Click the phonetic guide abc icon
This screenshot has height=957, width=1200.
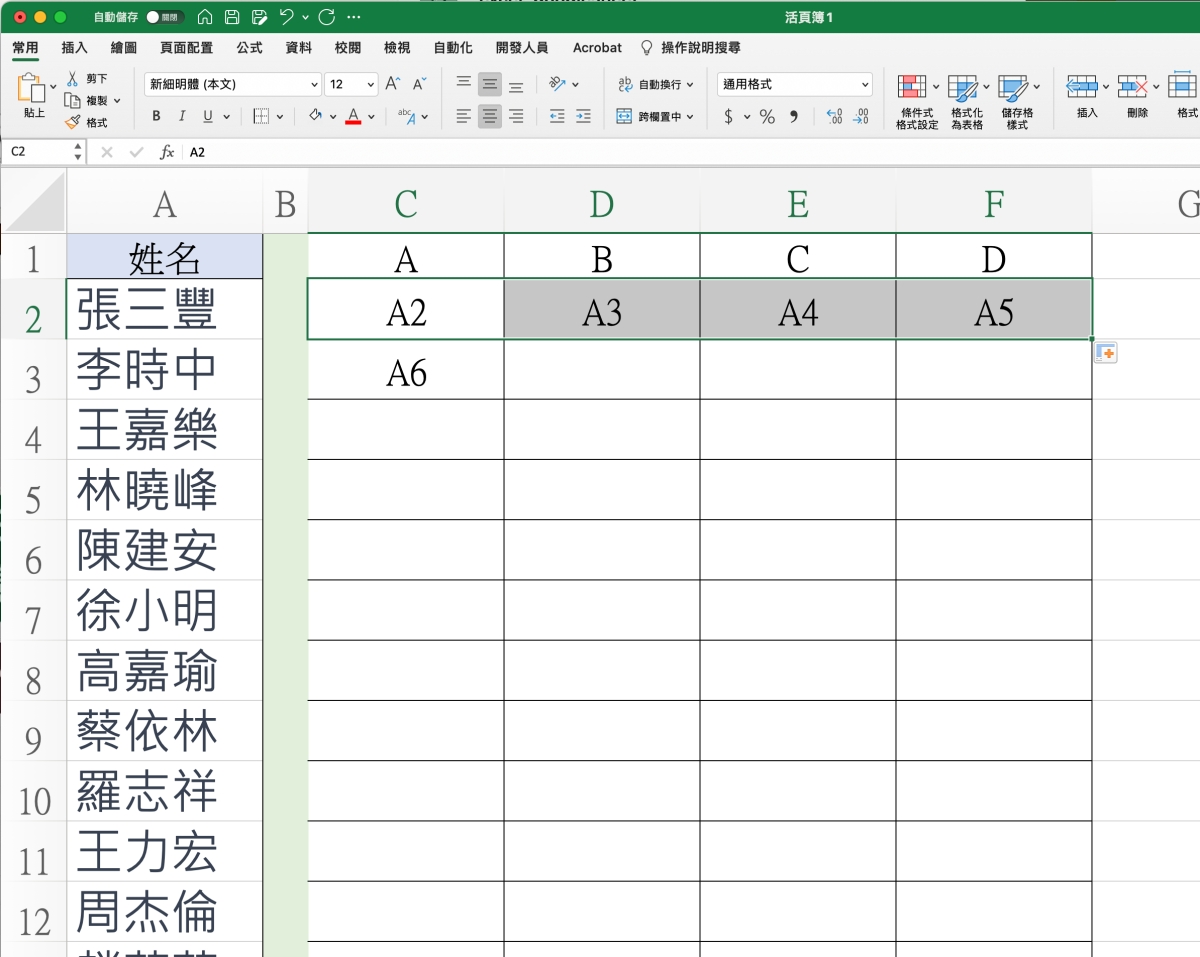(407, 116)
